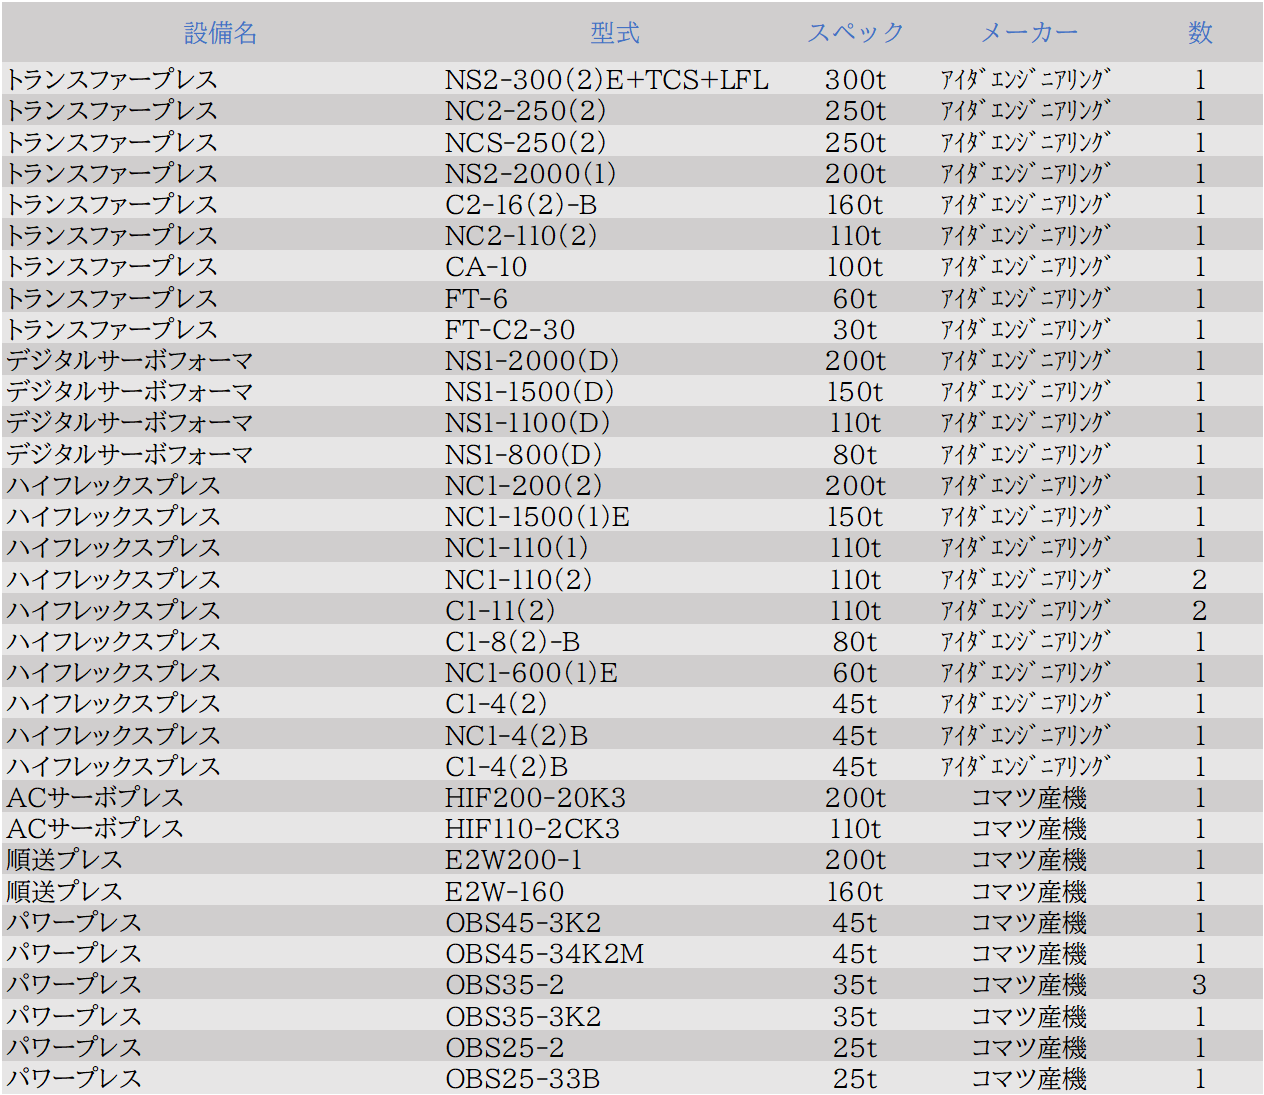Select the NS1-2000(D) model cell
1264x1095 pixels.
532,361
